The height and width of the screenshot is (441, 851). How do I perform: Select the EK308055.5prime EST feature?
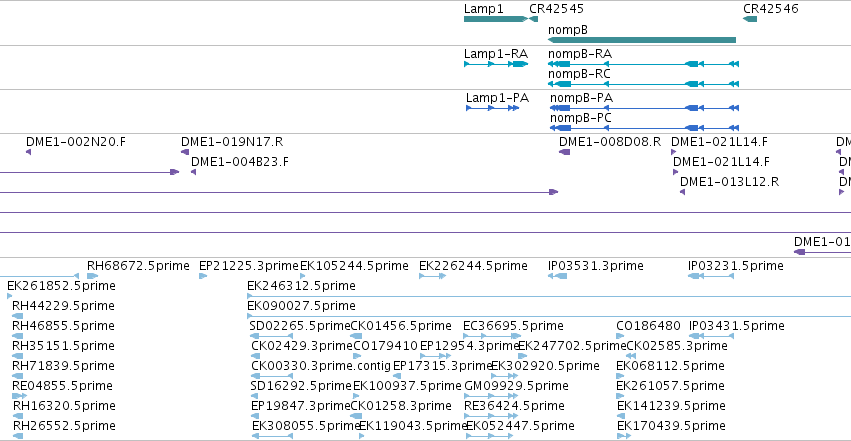pos(272,436)
